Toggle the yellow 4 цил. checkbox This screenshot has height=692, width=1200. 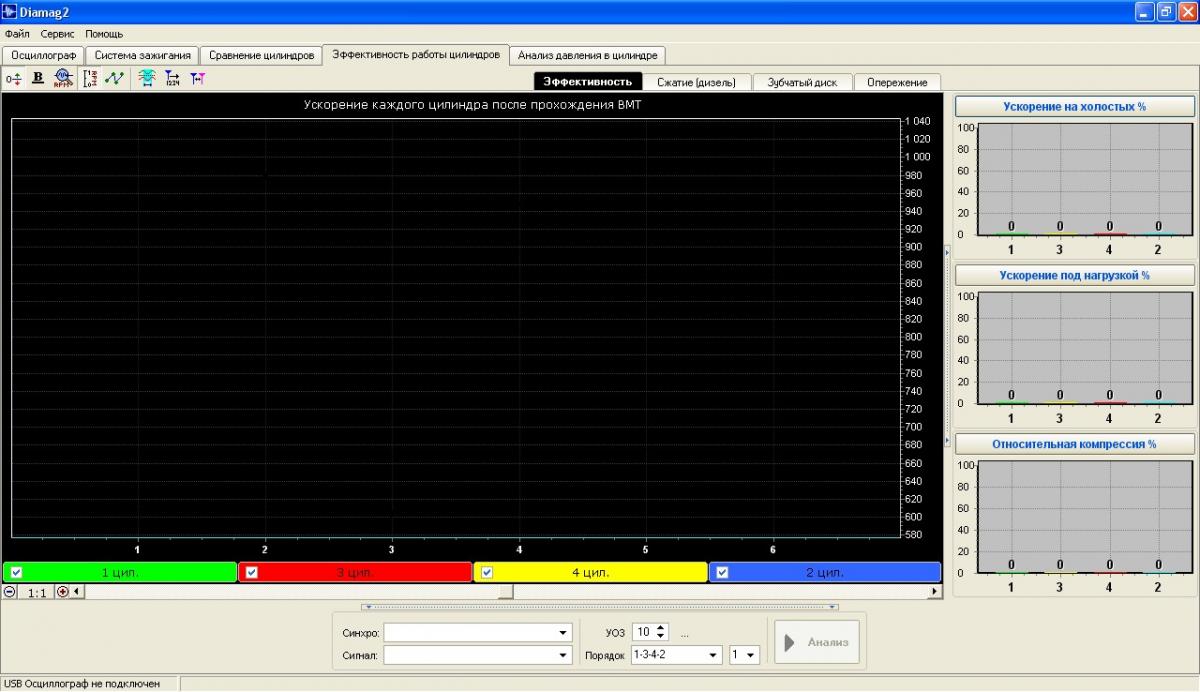point(488,572)
